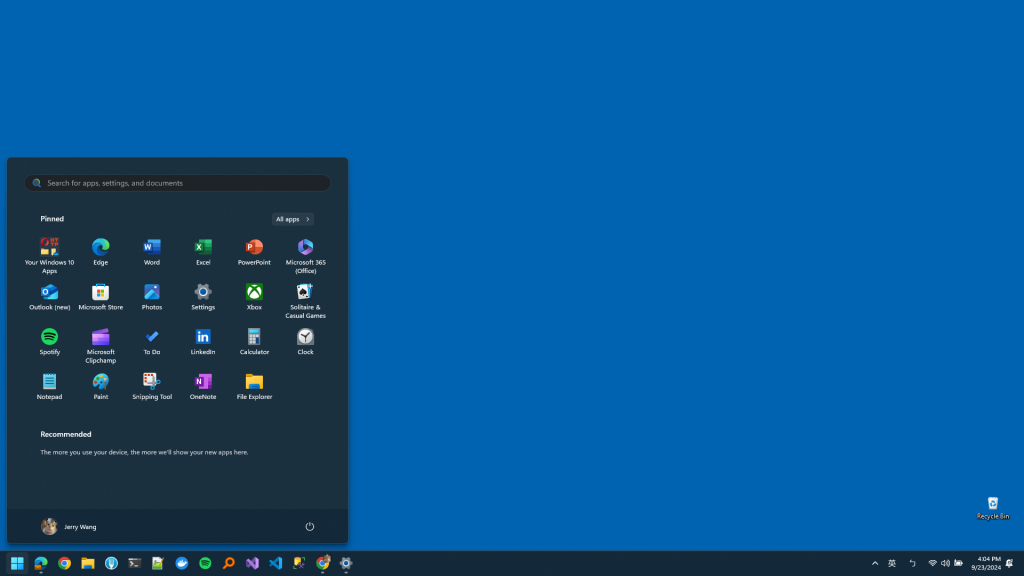Open the To Do app
1024x576 pixels.
[152, 341]
